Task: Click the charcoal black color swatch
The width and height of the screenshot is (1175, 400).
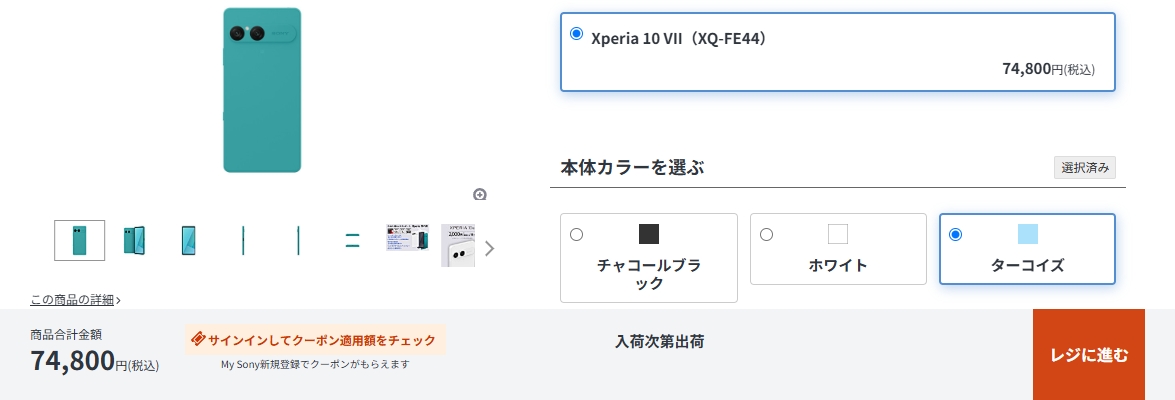Action: point(649,234)
